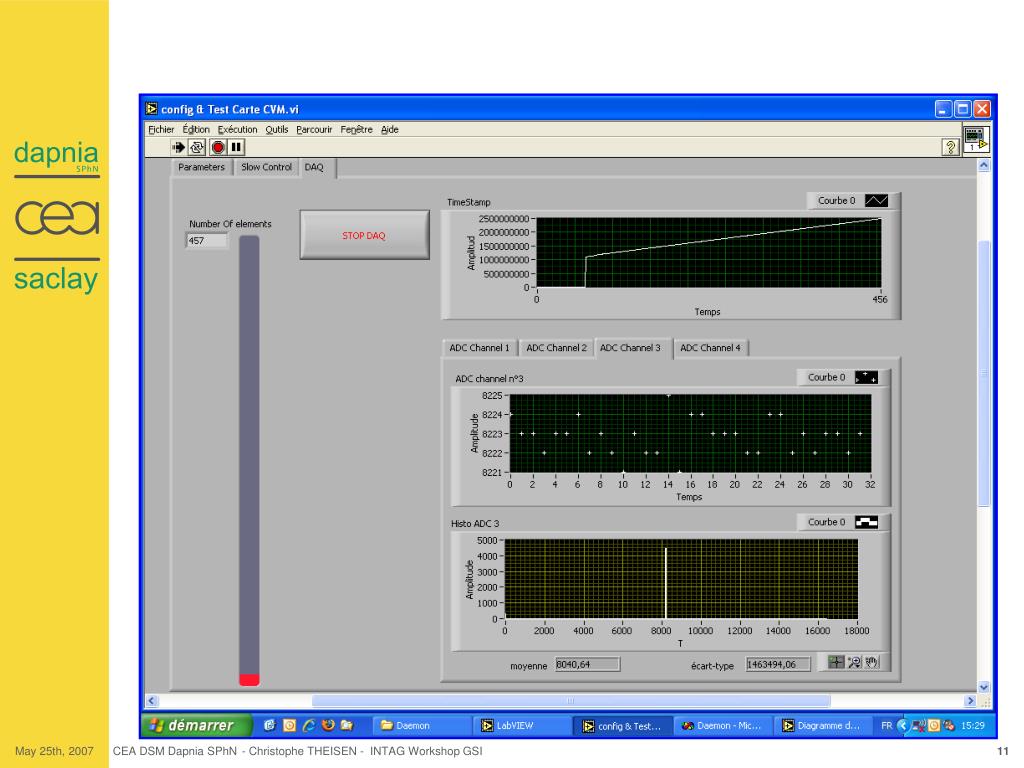
Task: Select ADC Channel 3 tab
Action: pos(633,348)
